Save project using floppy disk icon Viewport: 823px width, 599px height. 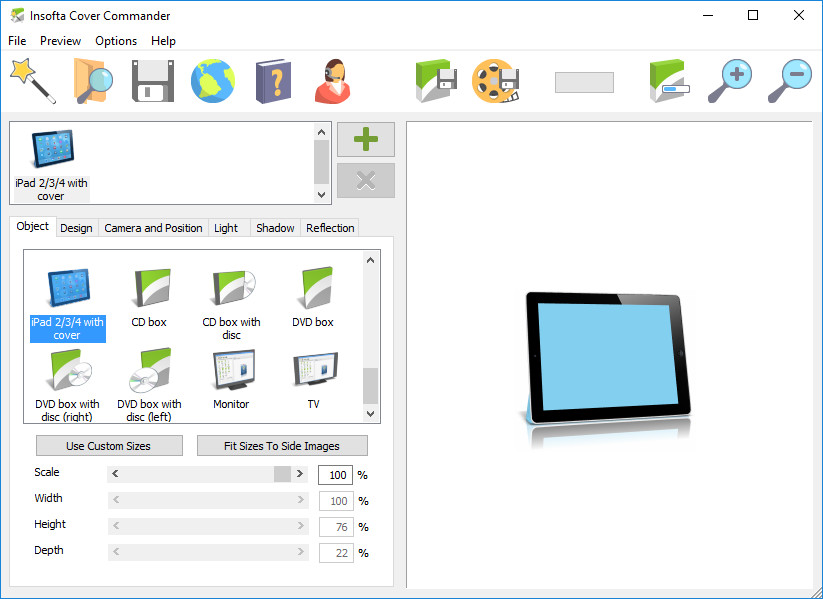click(x=153, y=81)
